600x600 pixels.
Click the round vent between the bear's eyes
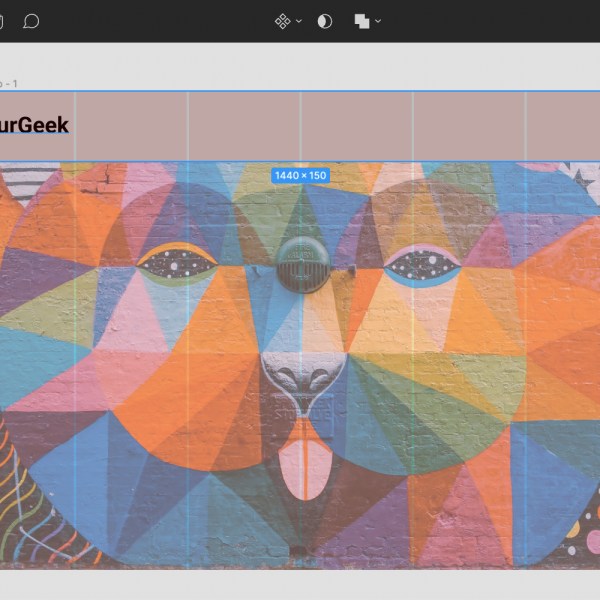[300, 263]
